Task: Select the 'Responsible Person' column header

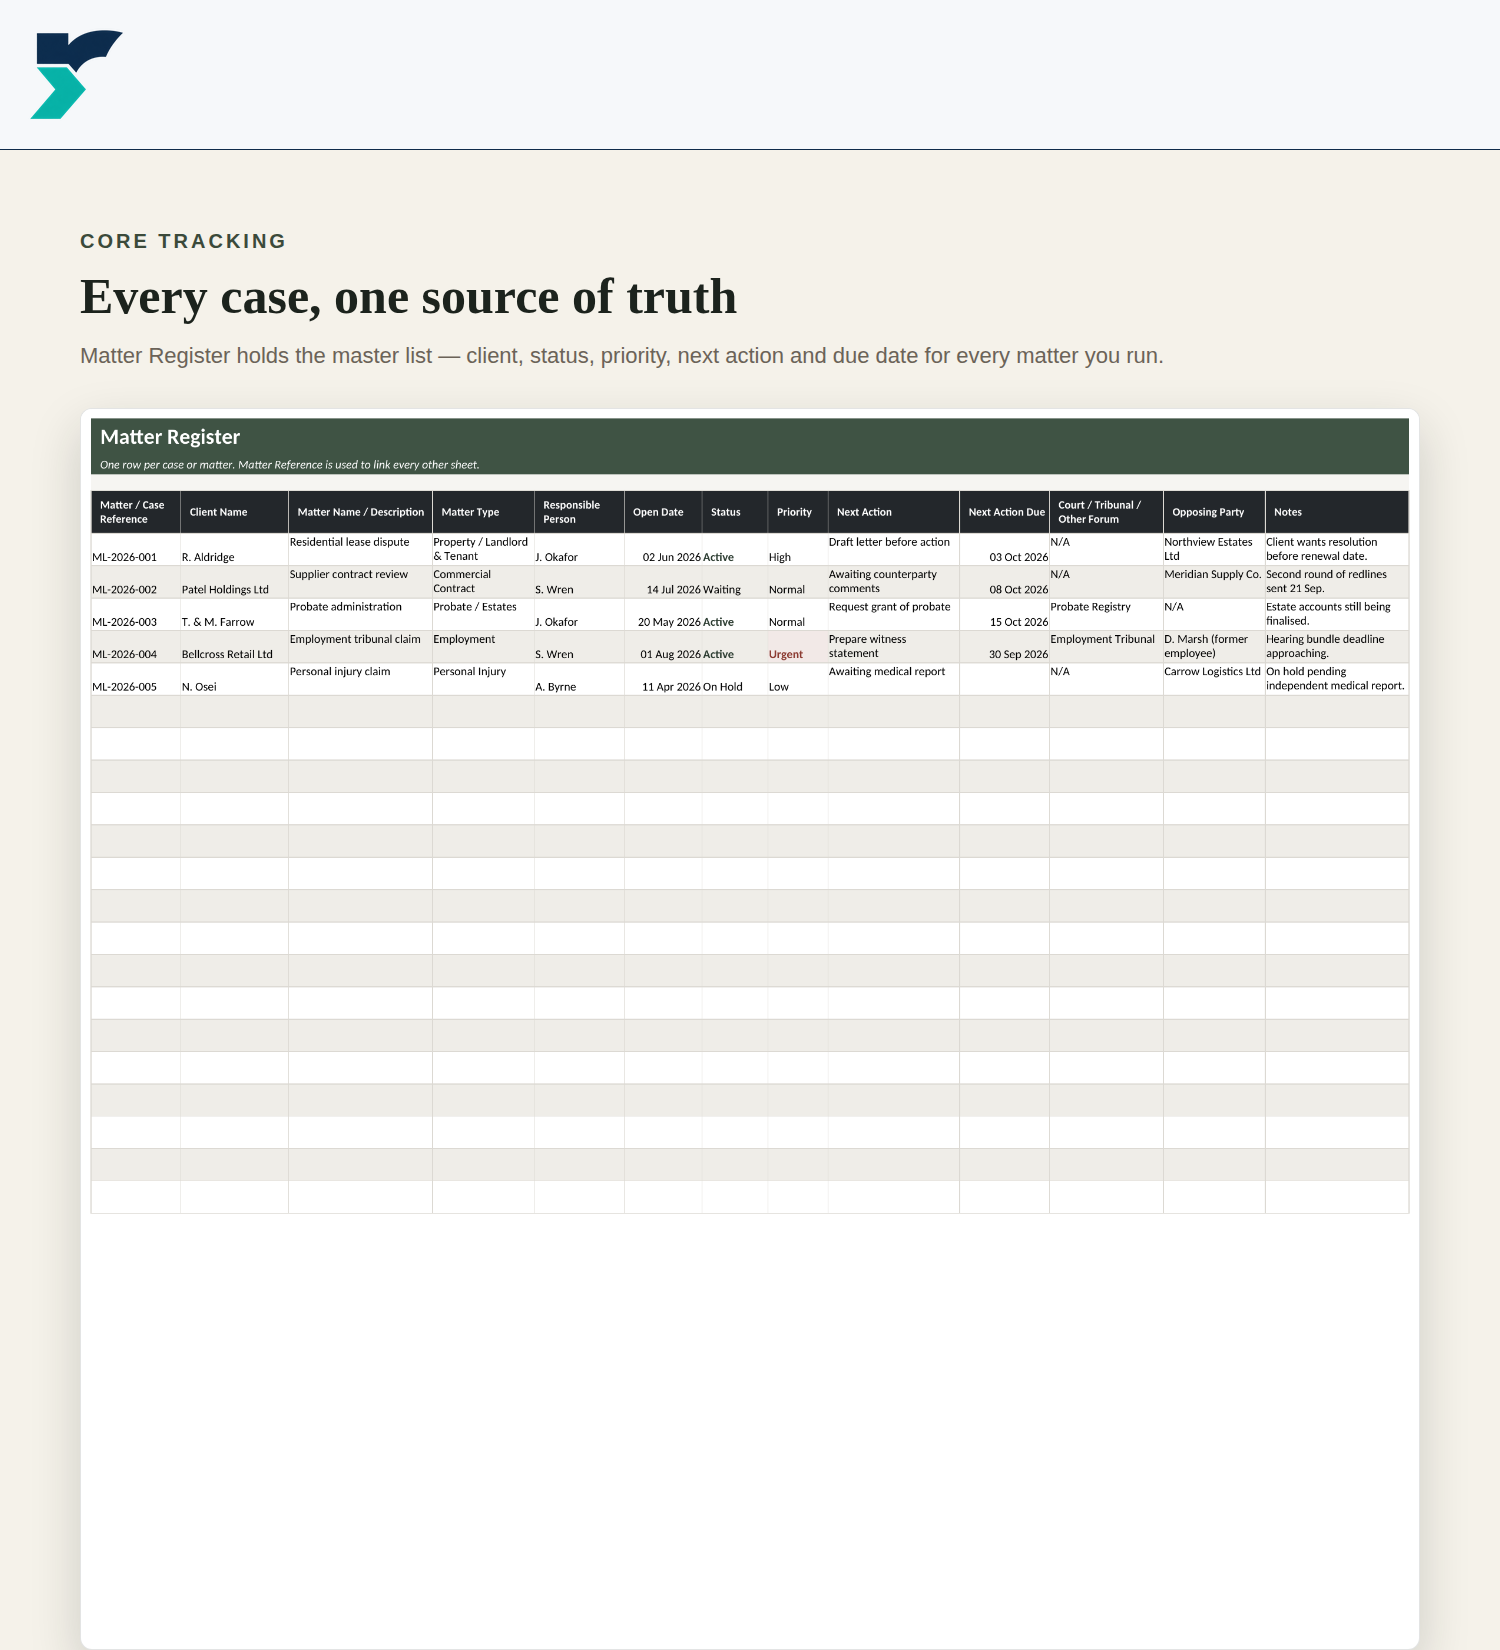Action: tap(579, 512)
